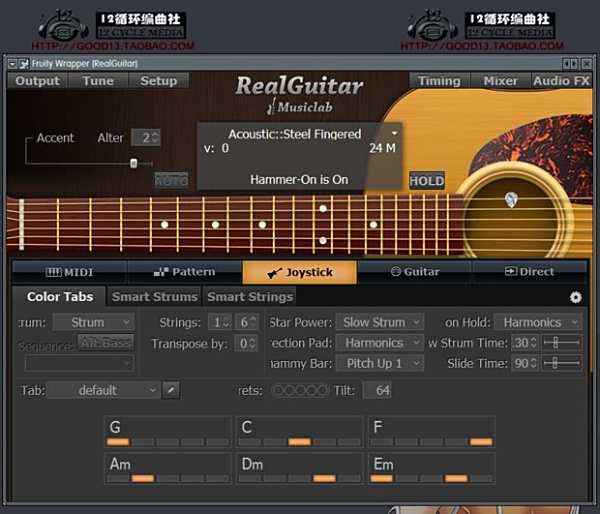Open Whammy Bar Pitch Up 1 dropdown

[x=380, y=363]
